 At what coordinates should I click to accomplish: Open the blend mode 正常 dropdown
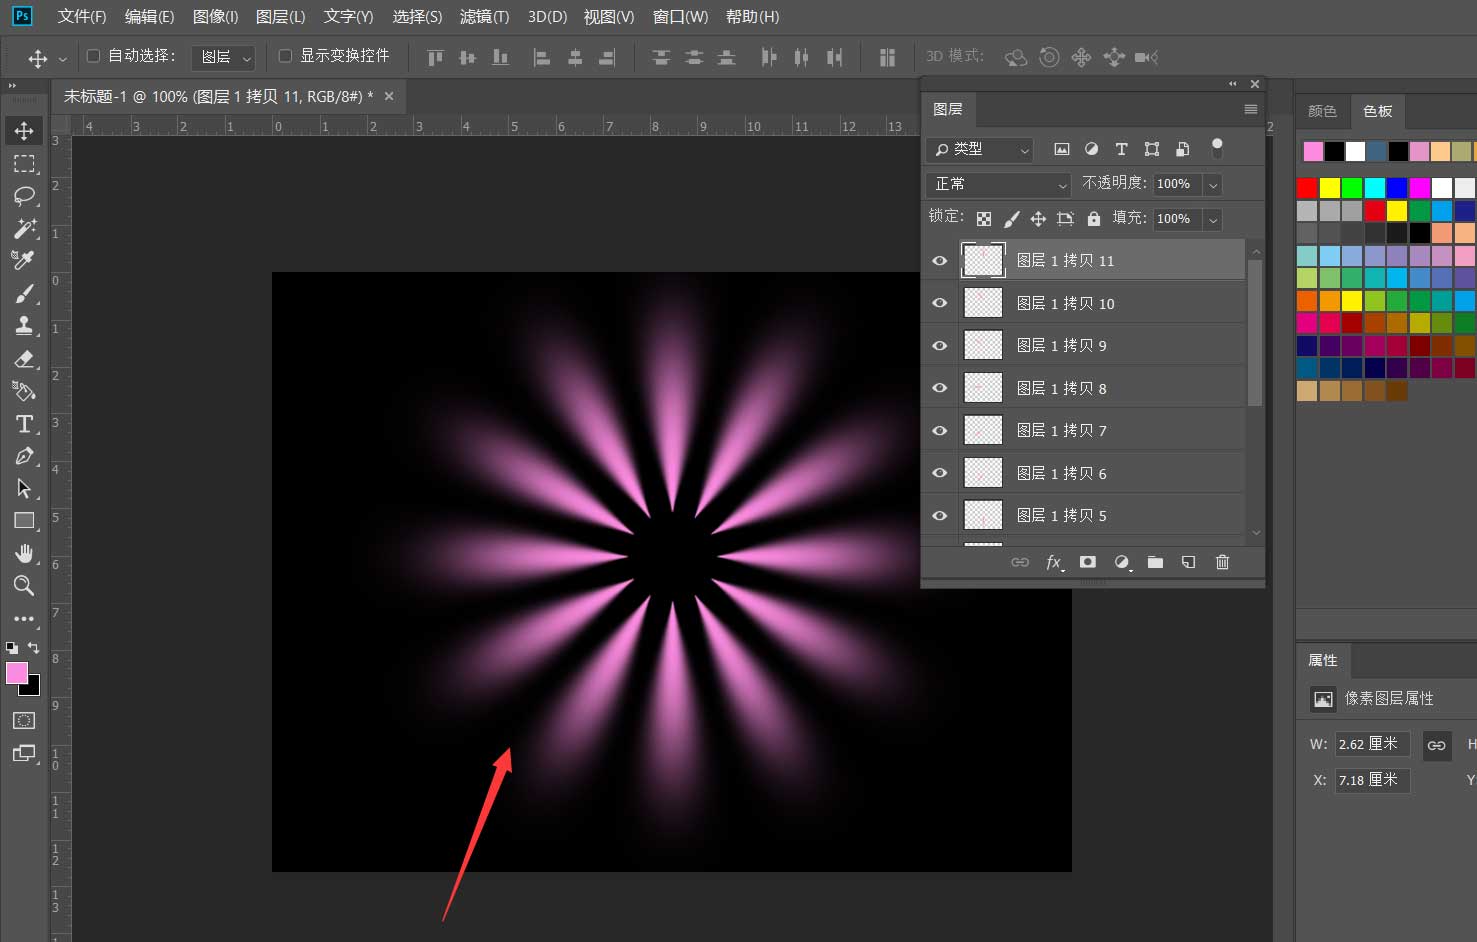999,184
